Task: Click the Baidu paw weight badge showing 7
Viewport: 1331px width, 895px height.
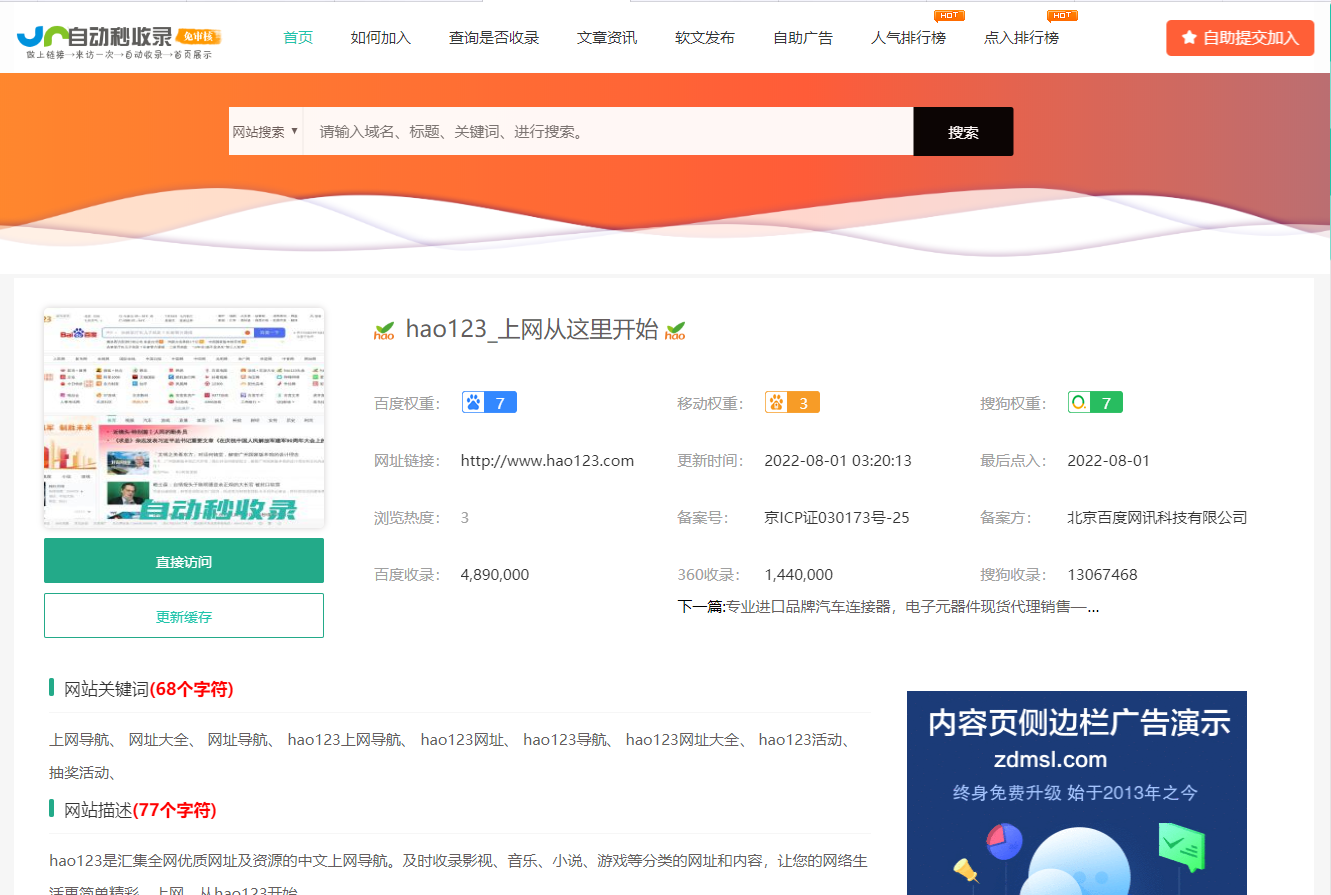Action: click(x=489, y=403)
